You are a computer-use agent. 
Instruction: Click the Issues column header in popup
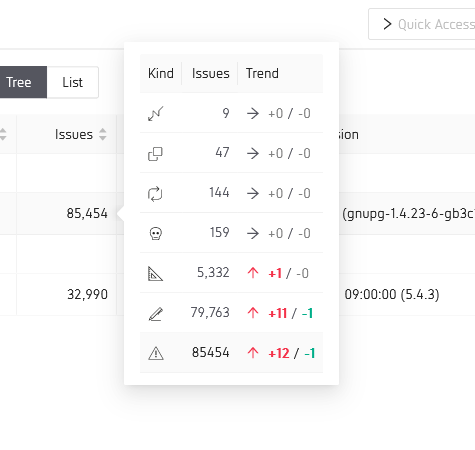click(211, 73)
